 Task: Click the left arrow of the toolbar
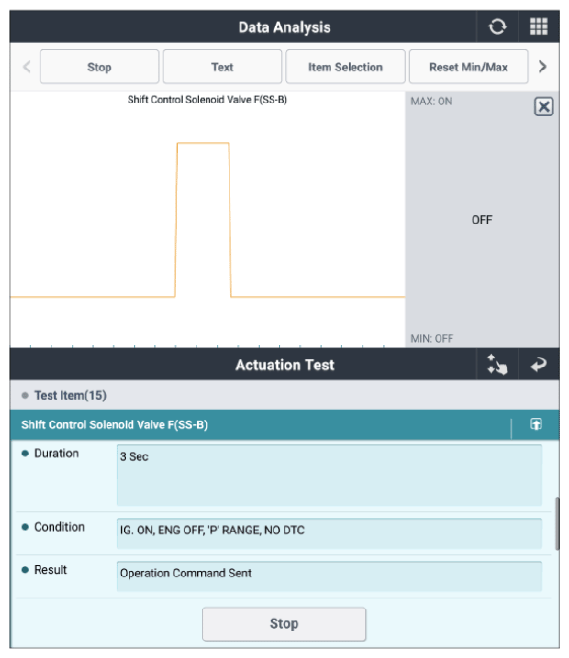coord(26,67)
